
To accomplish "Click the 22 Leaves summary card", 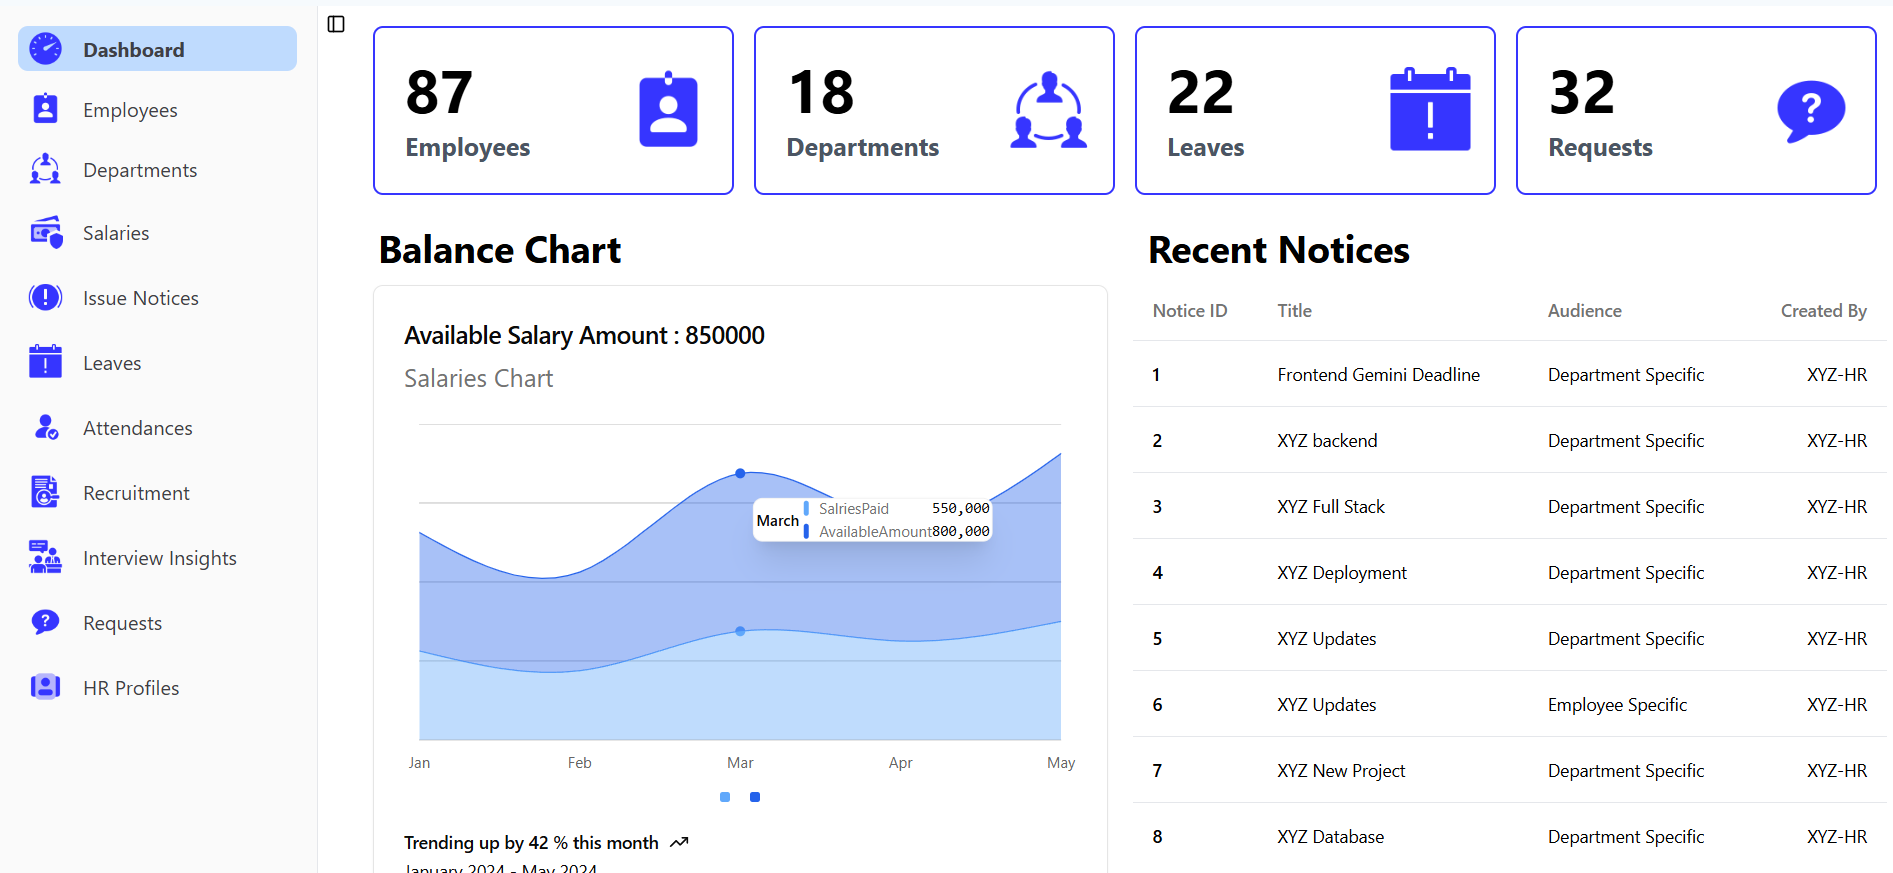I will click(1315, 111).
